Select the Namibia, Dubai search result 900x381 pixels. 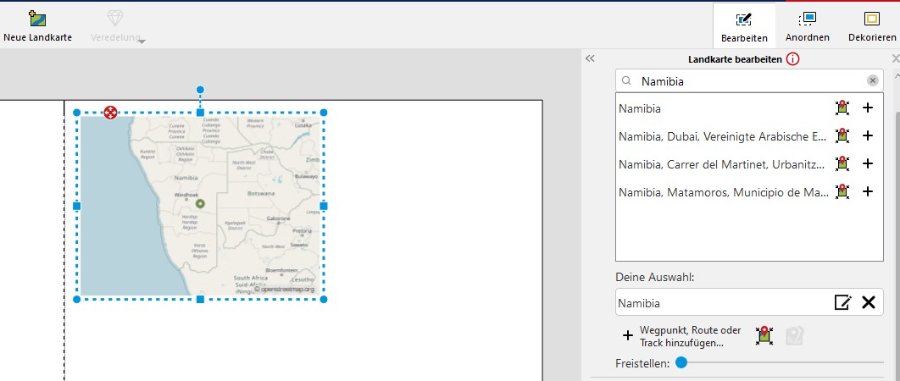(x=723, y=136)
